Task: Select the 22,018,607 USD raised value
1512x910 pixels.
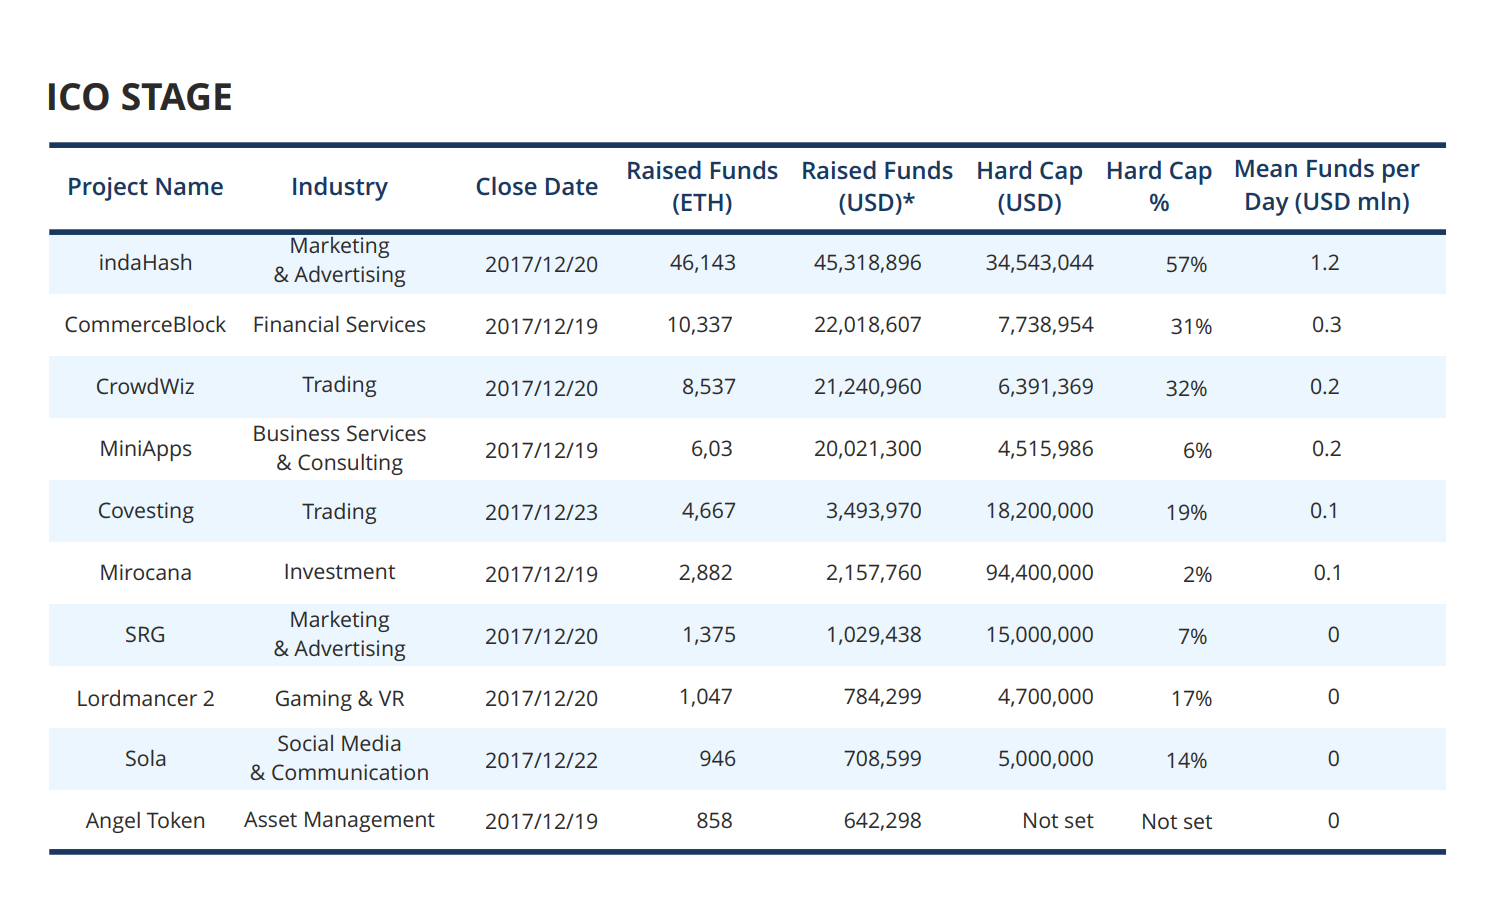Action: coord(868,325)
